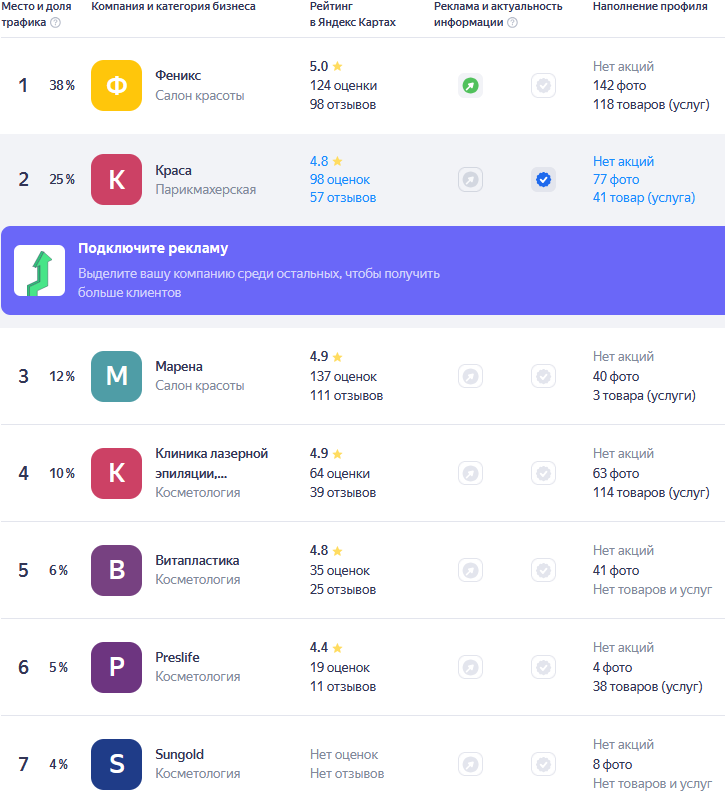Click the red K logo of Клиника лазерной эпиляции

116,473
